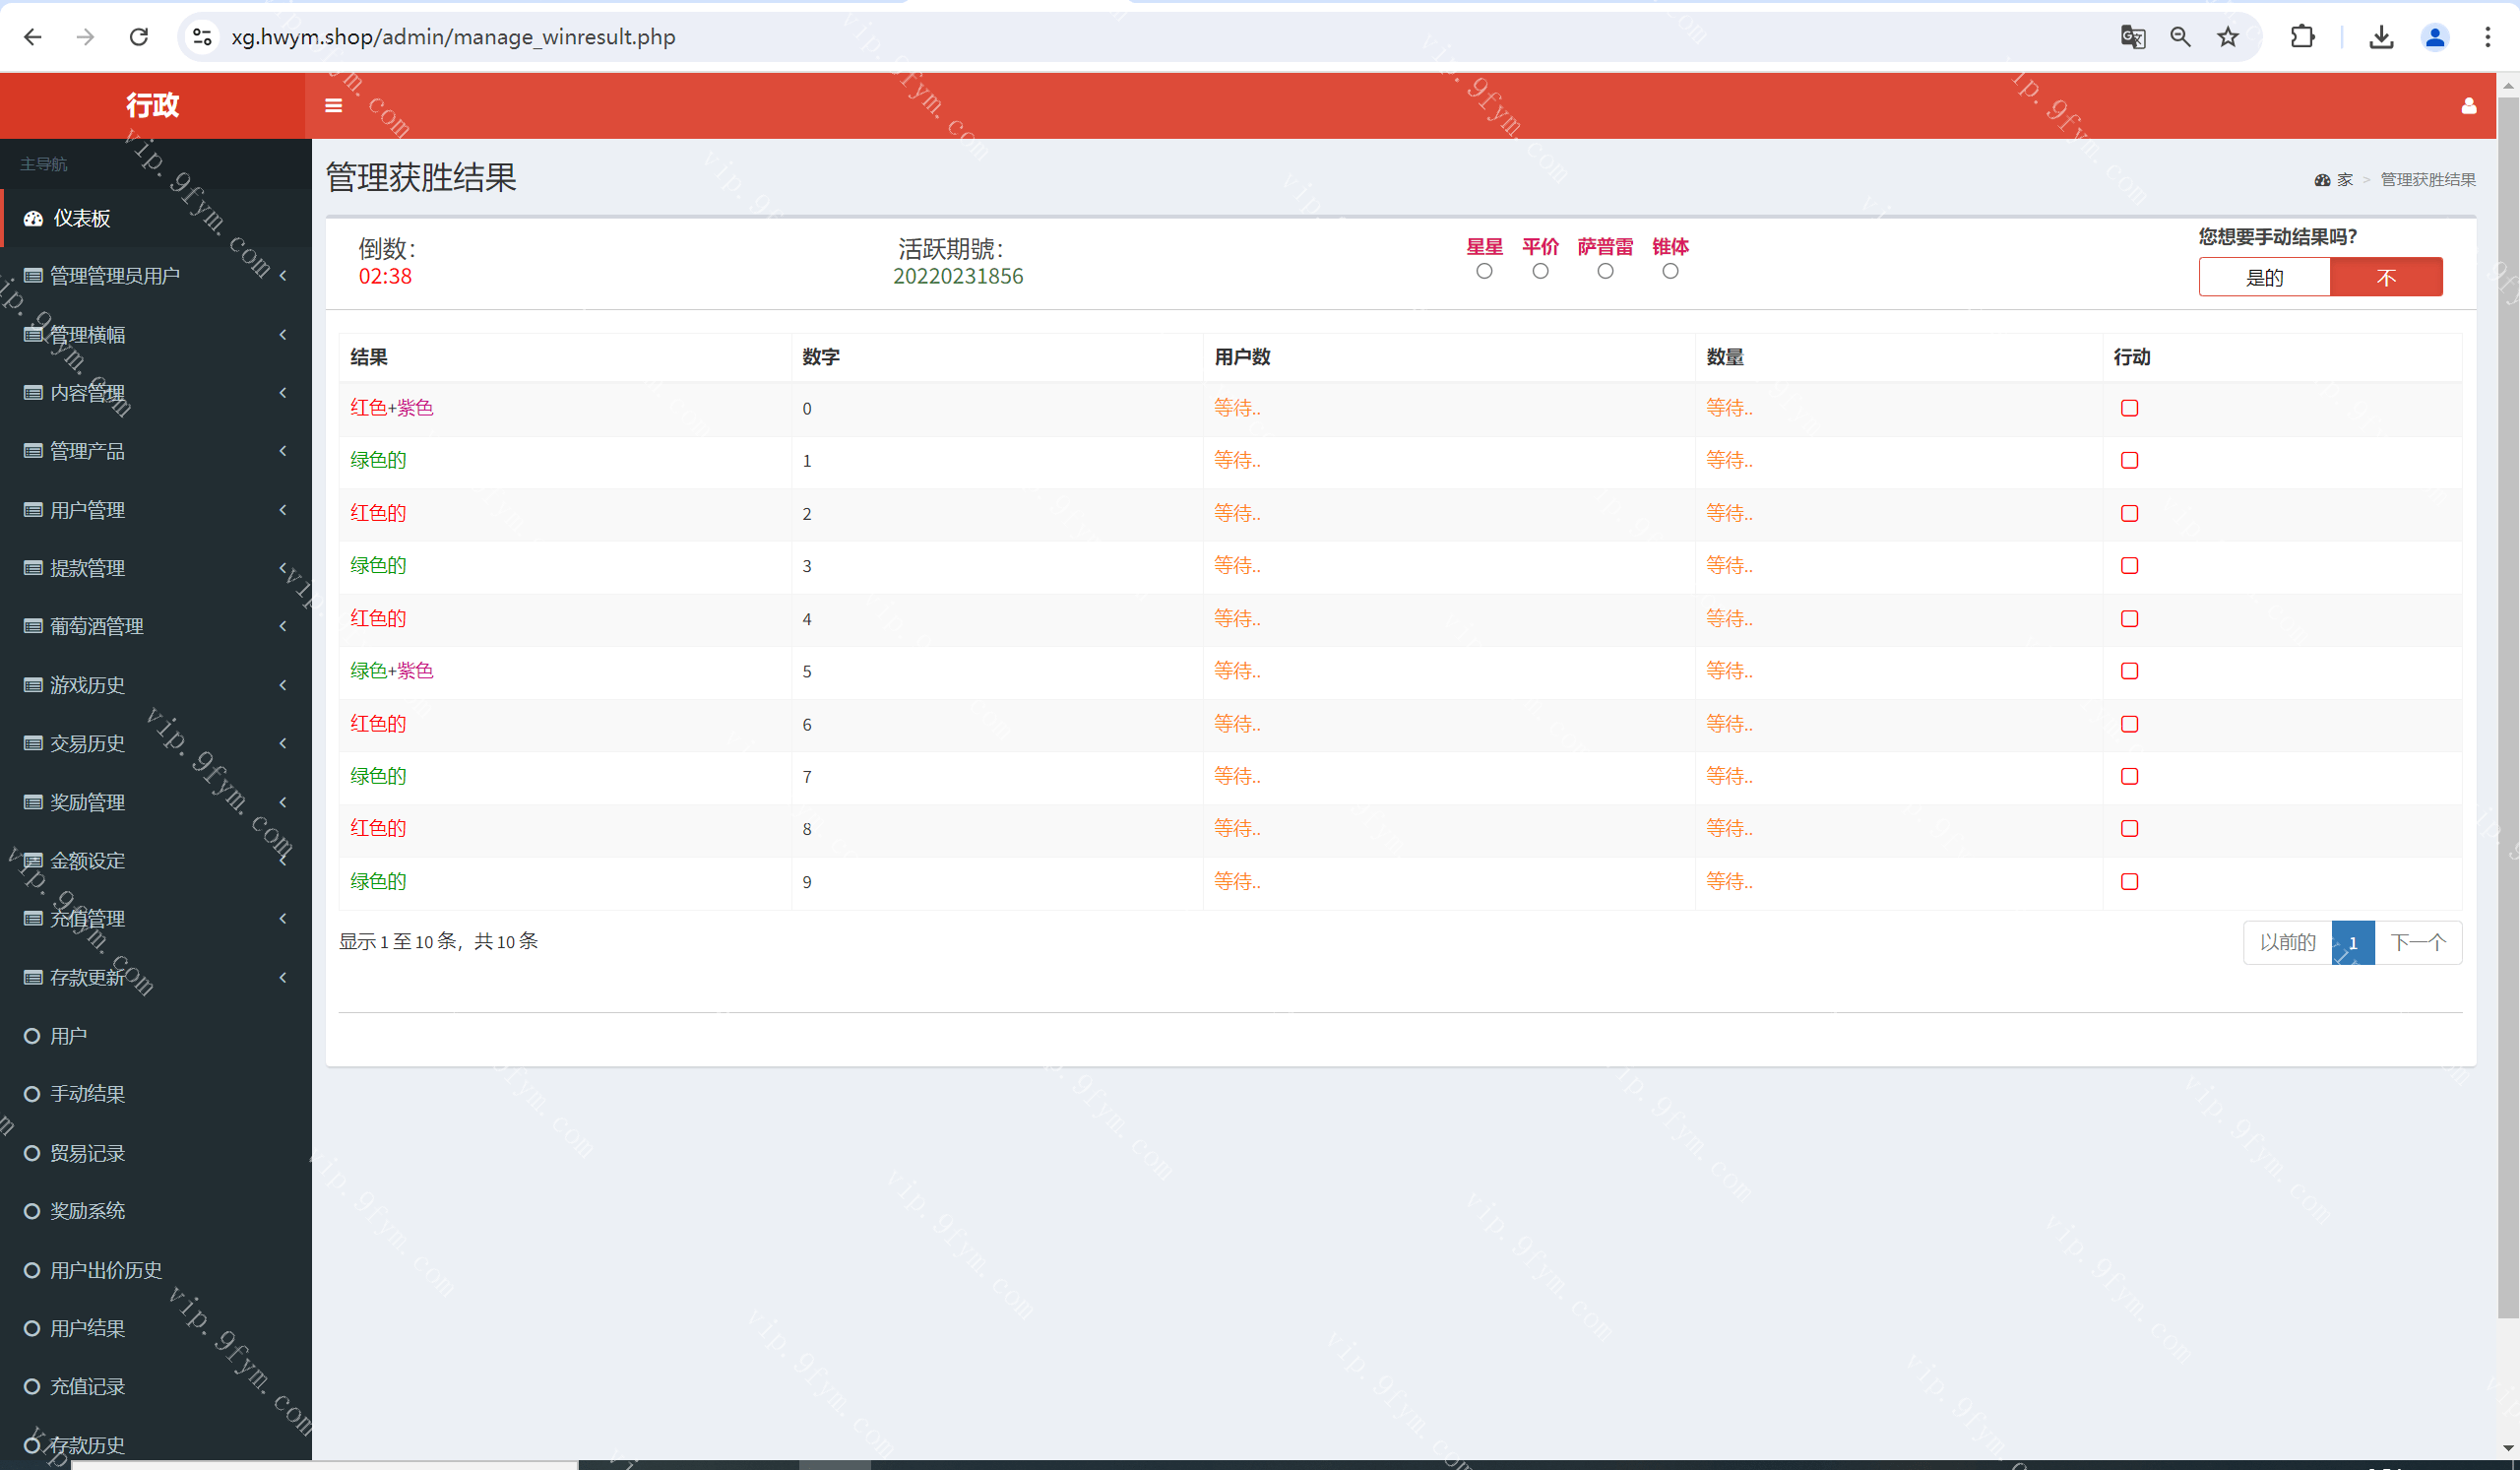The width and height of the screenshot is (2520, 1470).
Task: Select the 萨普雷 radio button
Action: click(x=1605, y=271)
